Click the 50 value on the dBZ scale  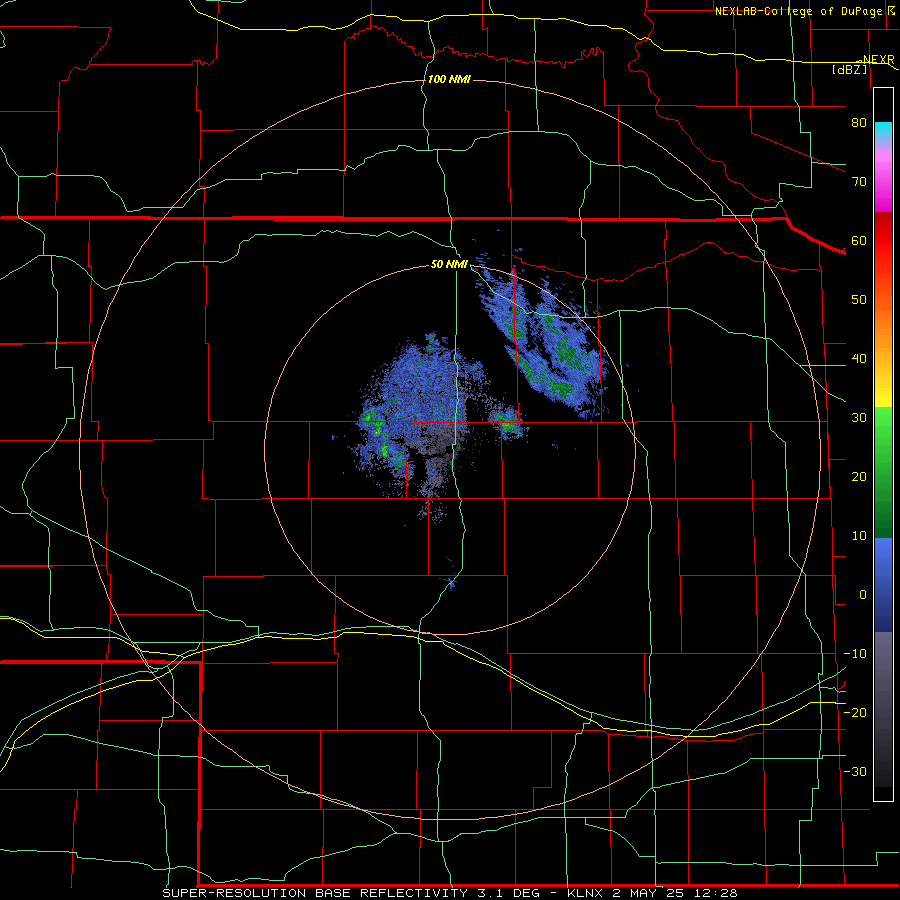859,300
